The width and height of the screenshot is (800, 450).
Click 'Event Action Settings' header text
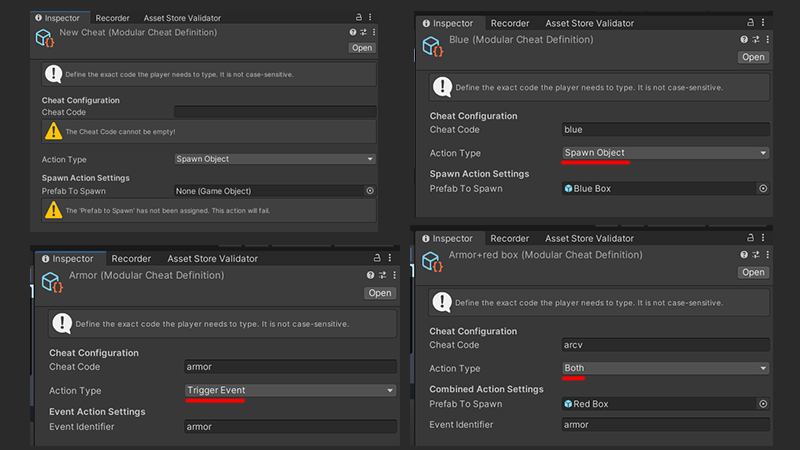(97, 411)
